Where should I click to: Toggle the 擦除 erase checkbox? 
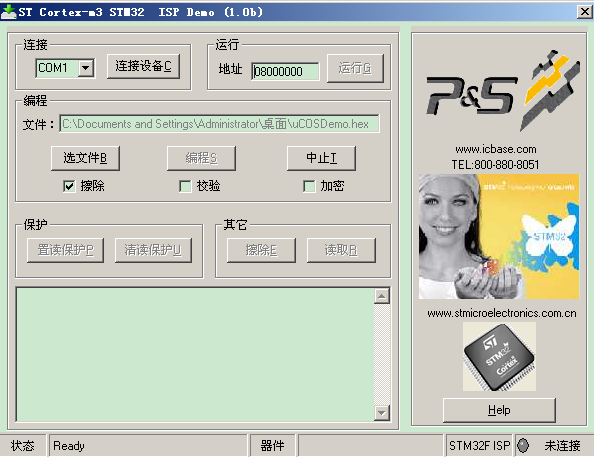69,186
